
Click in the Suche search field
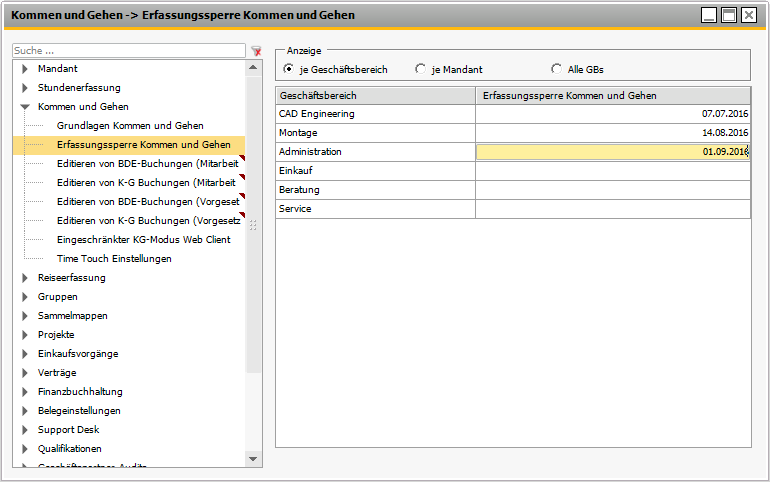[128, 50]
